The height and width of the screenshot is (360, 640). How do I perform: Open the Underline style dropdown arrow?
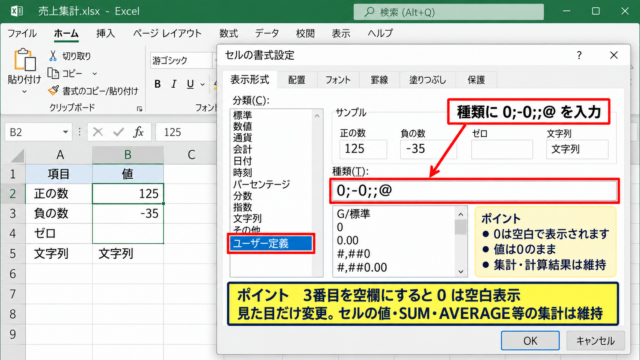[202, 84]
